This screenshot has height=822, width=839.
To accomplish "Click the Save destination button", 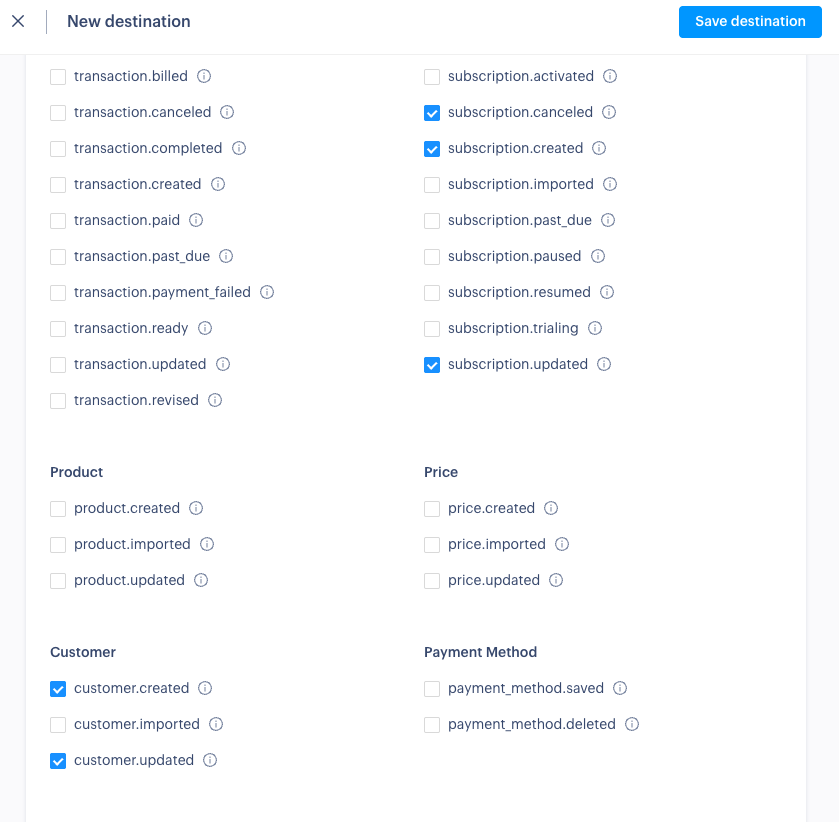I will [x=750, y=21].
